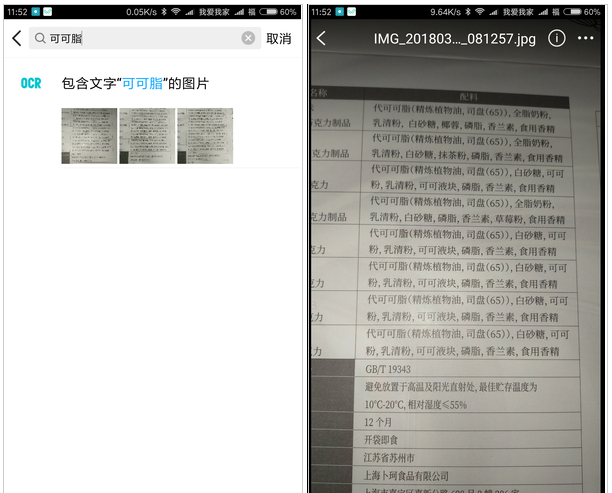Tap the 9.64K/s network speed indicator
This screenshot has width=612, height=493.
[445, 12]
